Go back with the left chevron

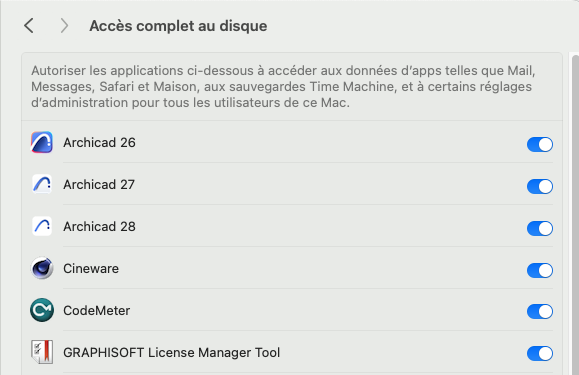click(x=29, y=26)
